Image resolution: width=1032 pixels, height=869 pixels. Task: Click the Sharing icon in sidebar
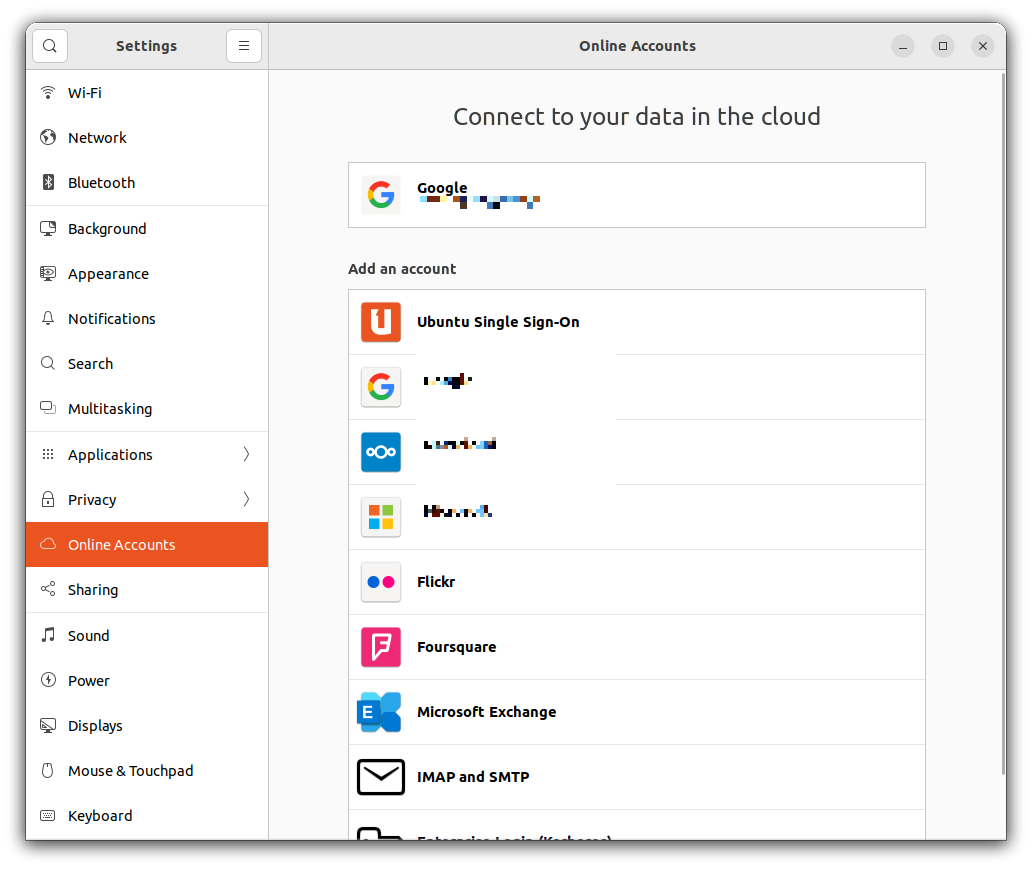48,589
